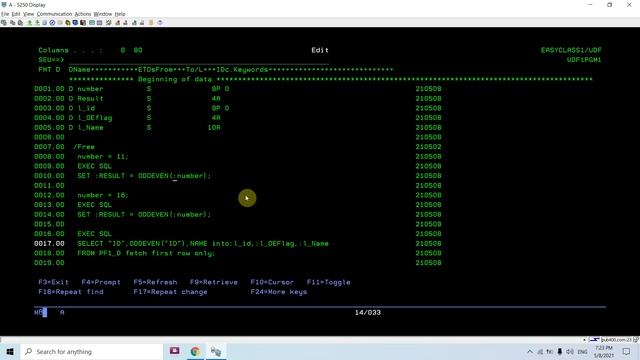Click sequence number 0019.00
Screen dimensions: 640x360
coord(49,263)
